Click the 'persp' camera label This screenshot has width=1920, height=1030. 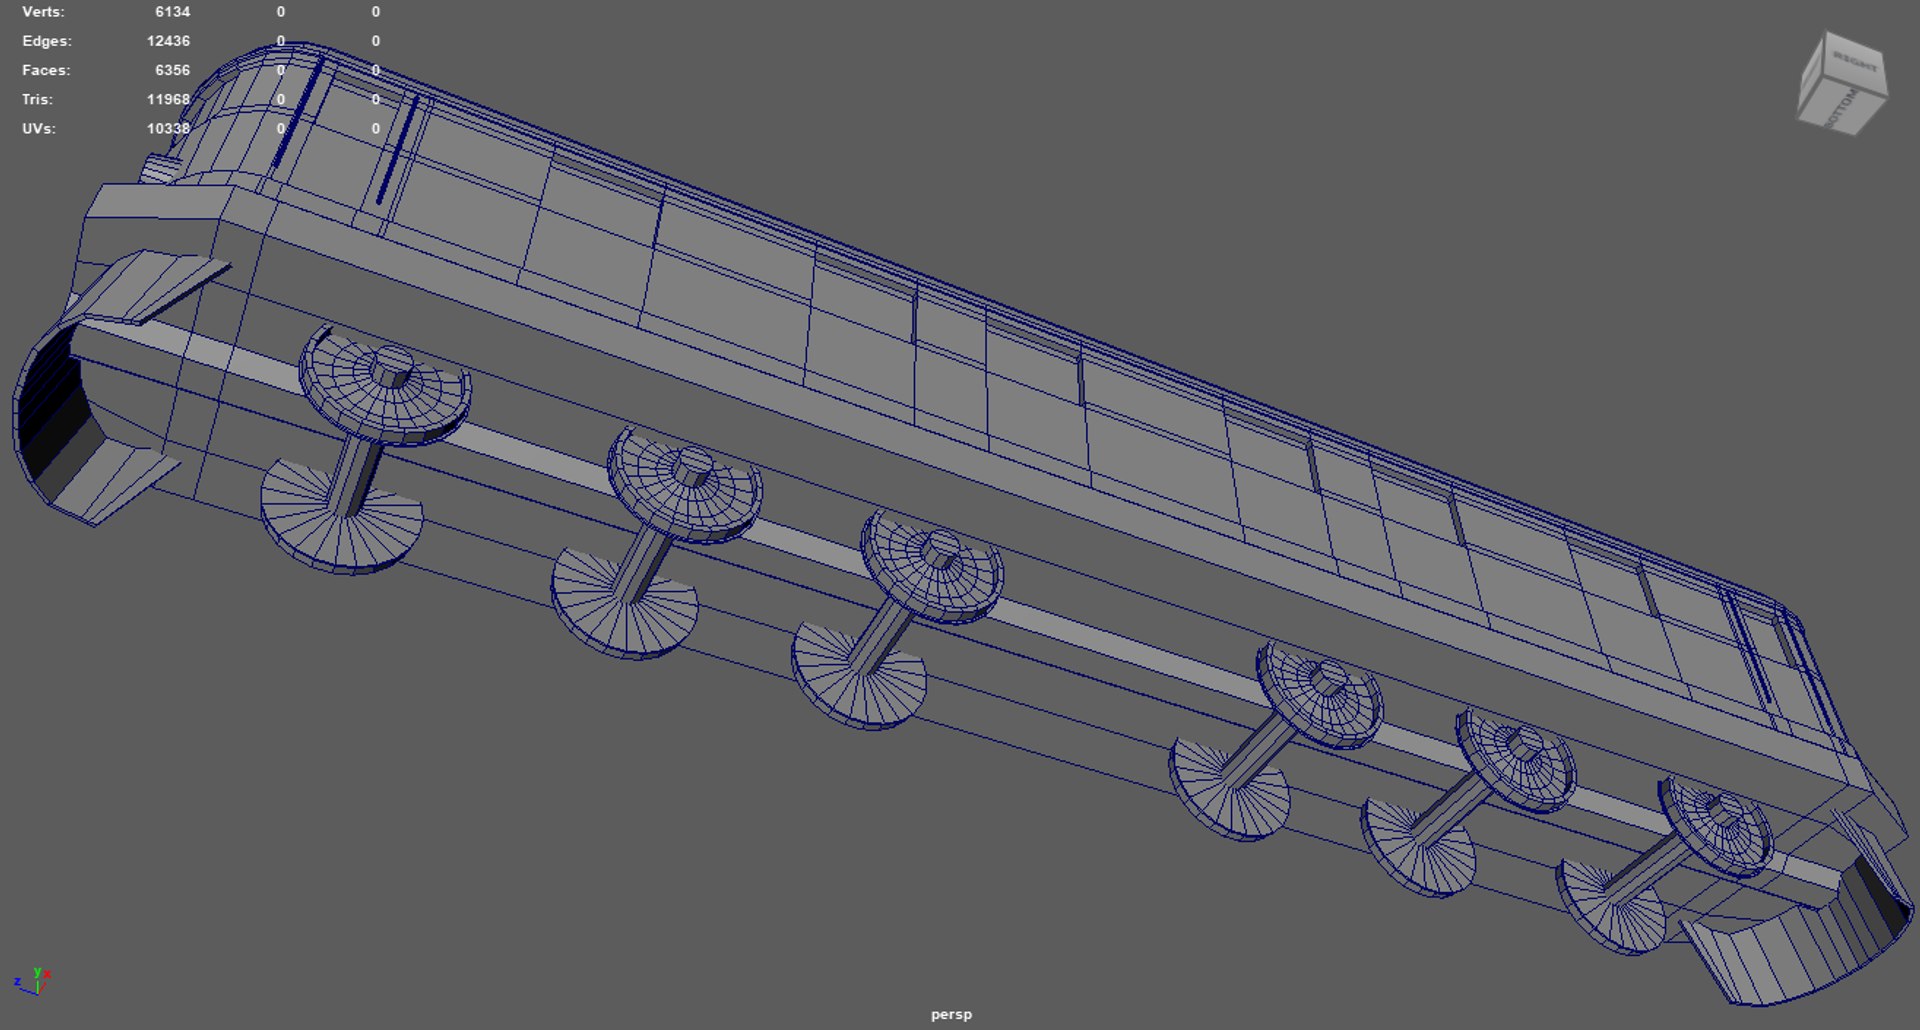pos(951,1014)
